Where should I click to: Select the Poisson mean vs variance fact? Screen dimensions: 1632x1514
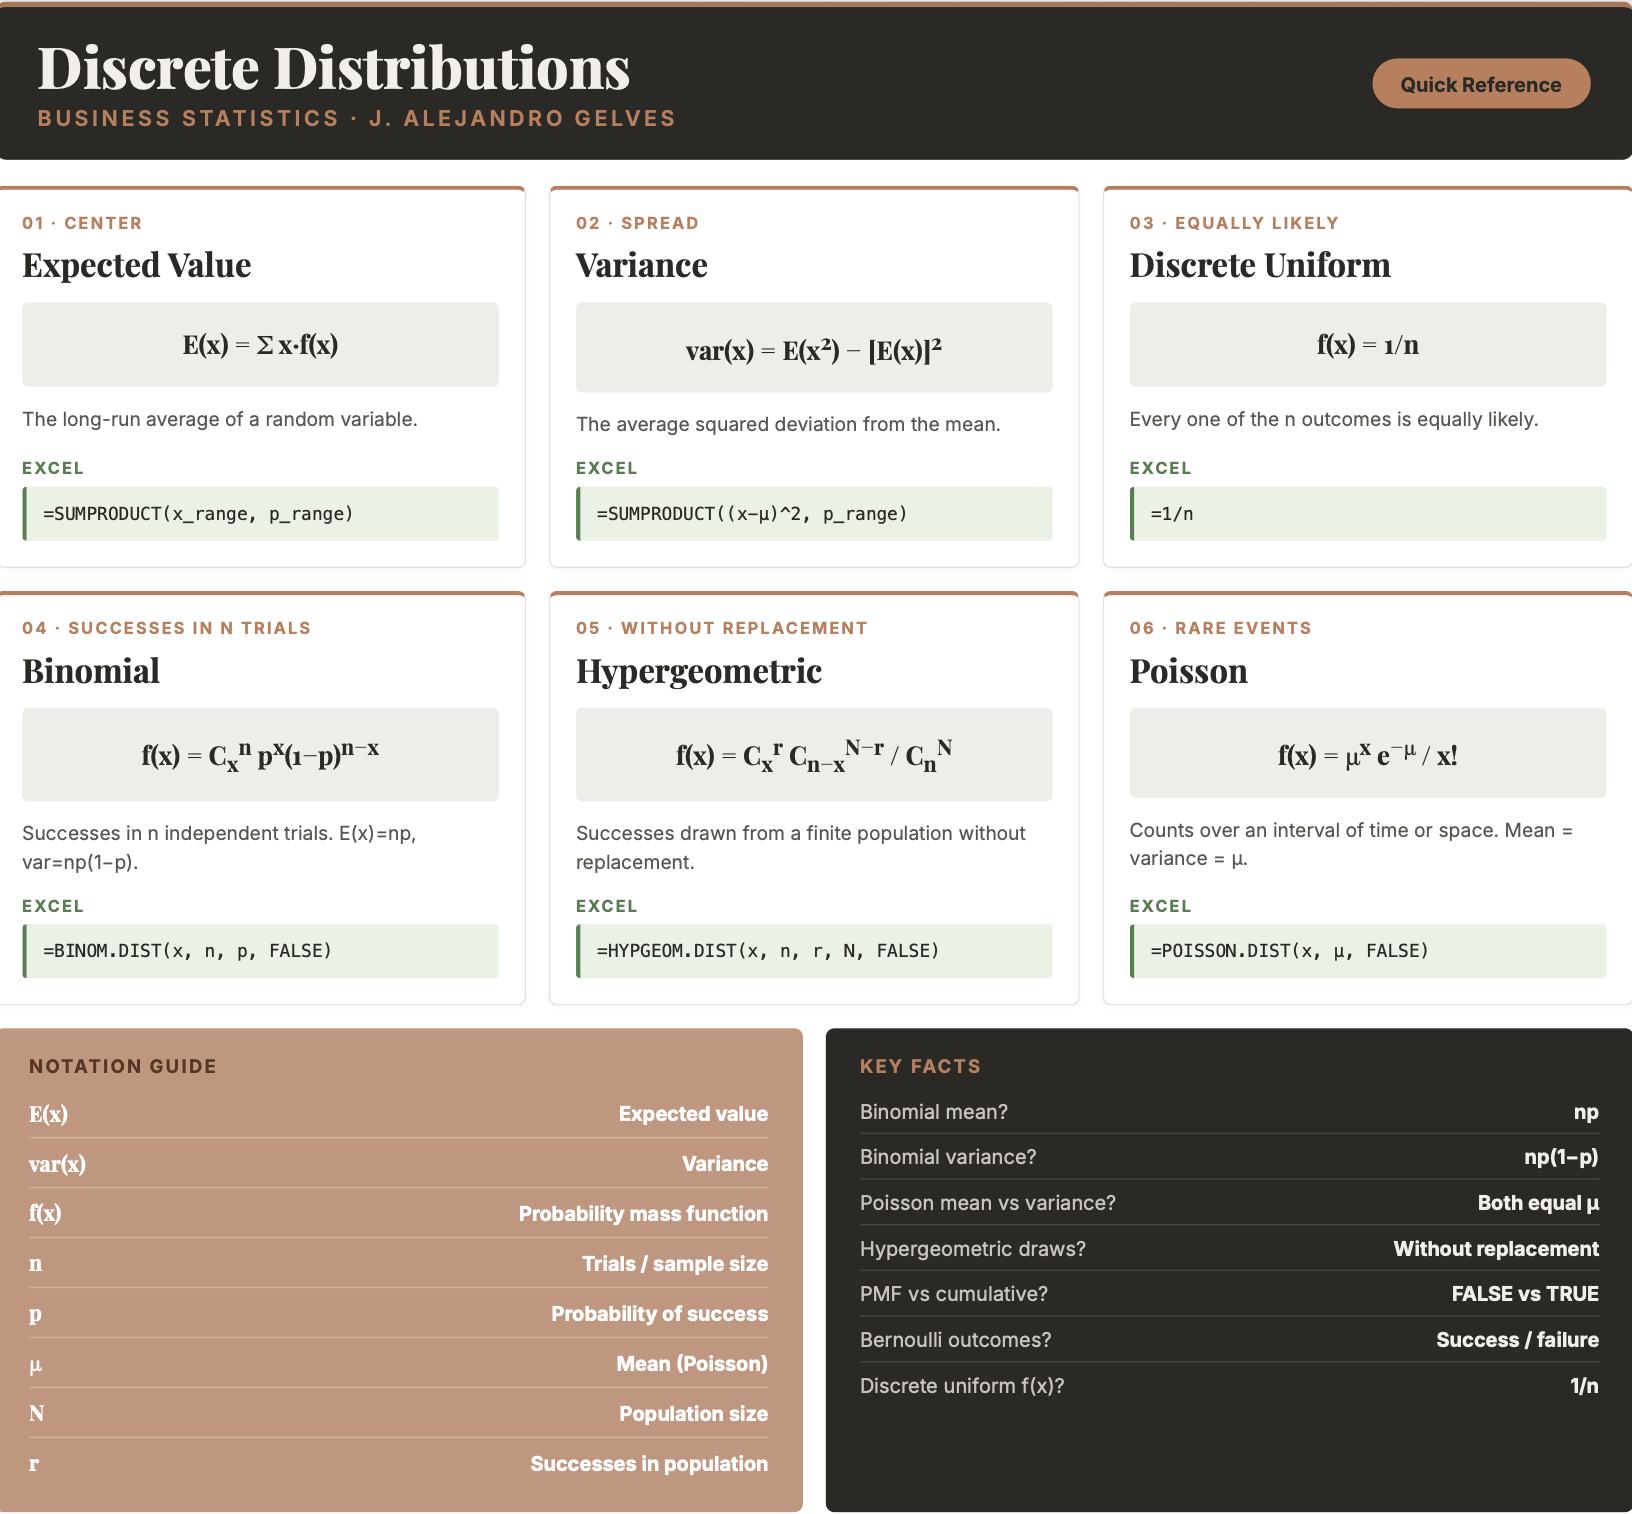1229,1203
